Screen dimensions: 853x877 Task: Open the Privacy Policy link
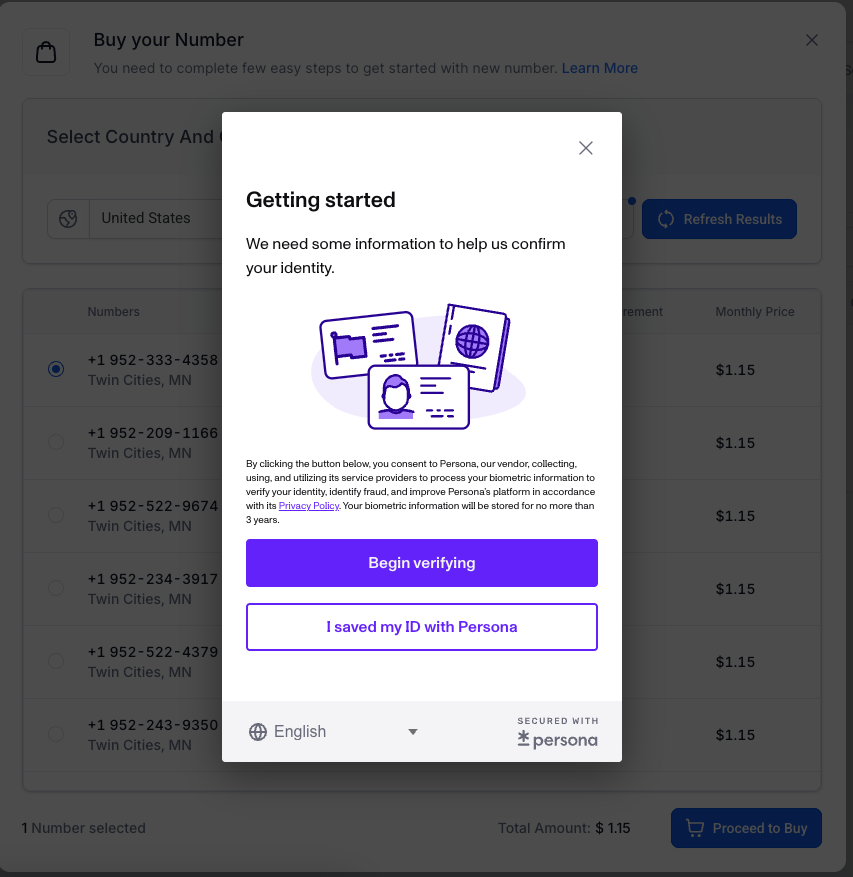click(x=309, y=506)
